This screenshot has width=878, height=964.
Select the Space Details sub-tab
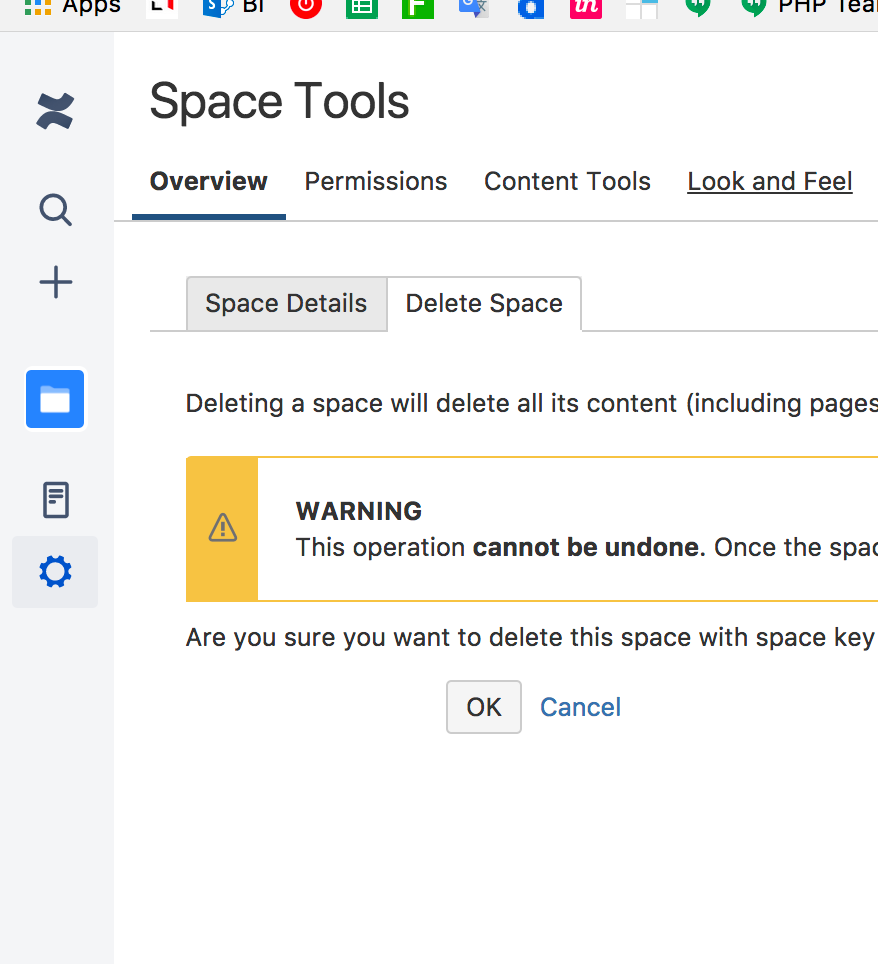point(287,304)
